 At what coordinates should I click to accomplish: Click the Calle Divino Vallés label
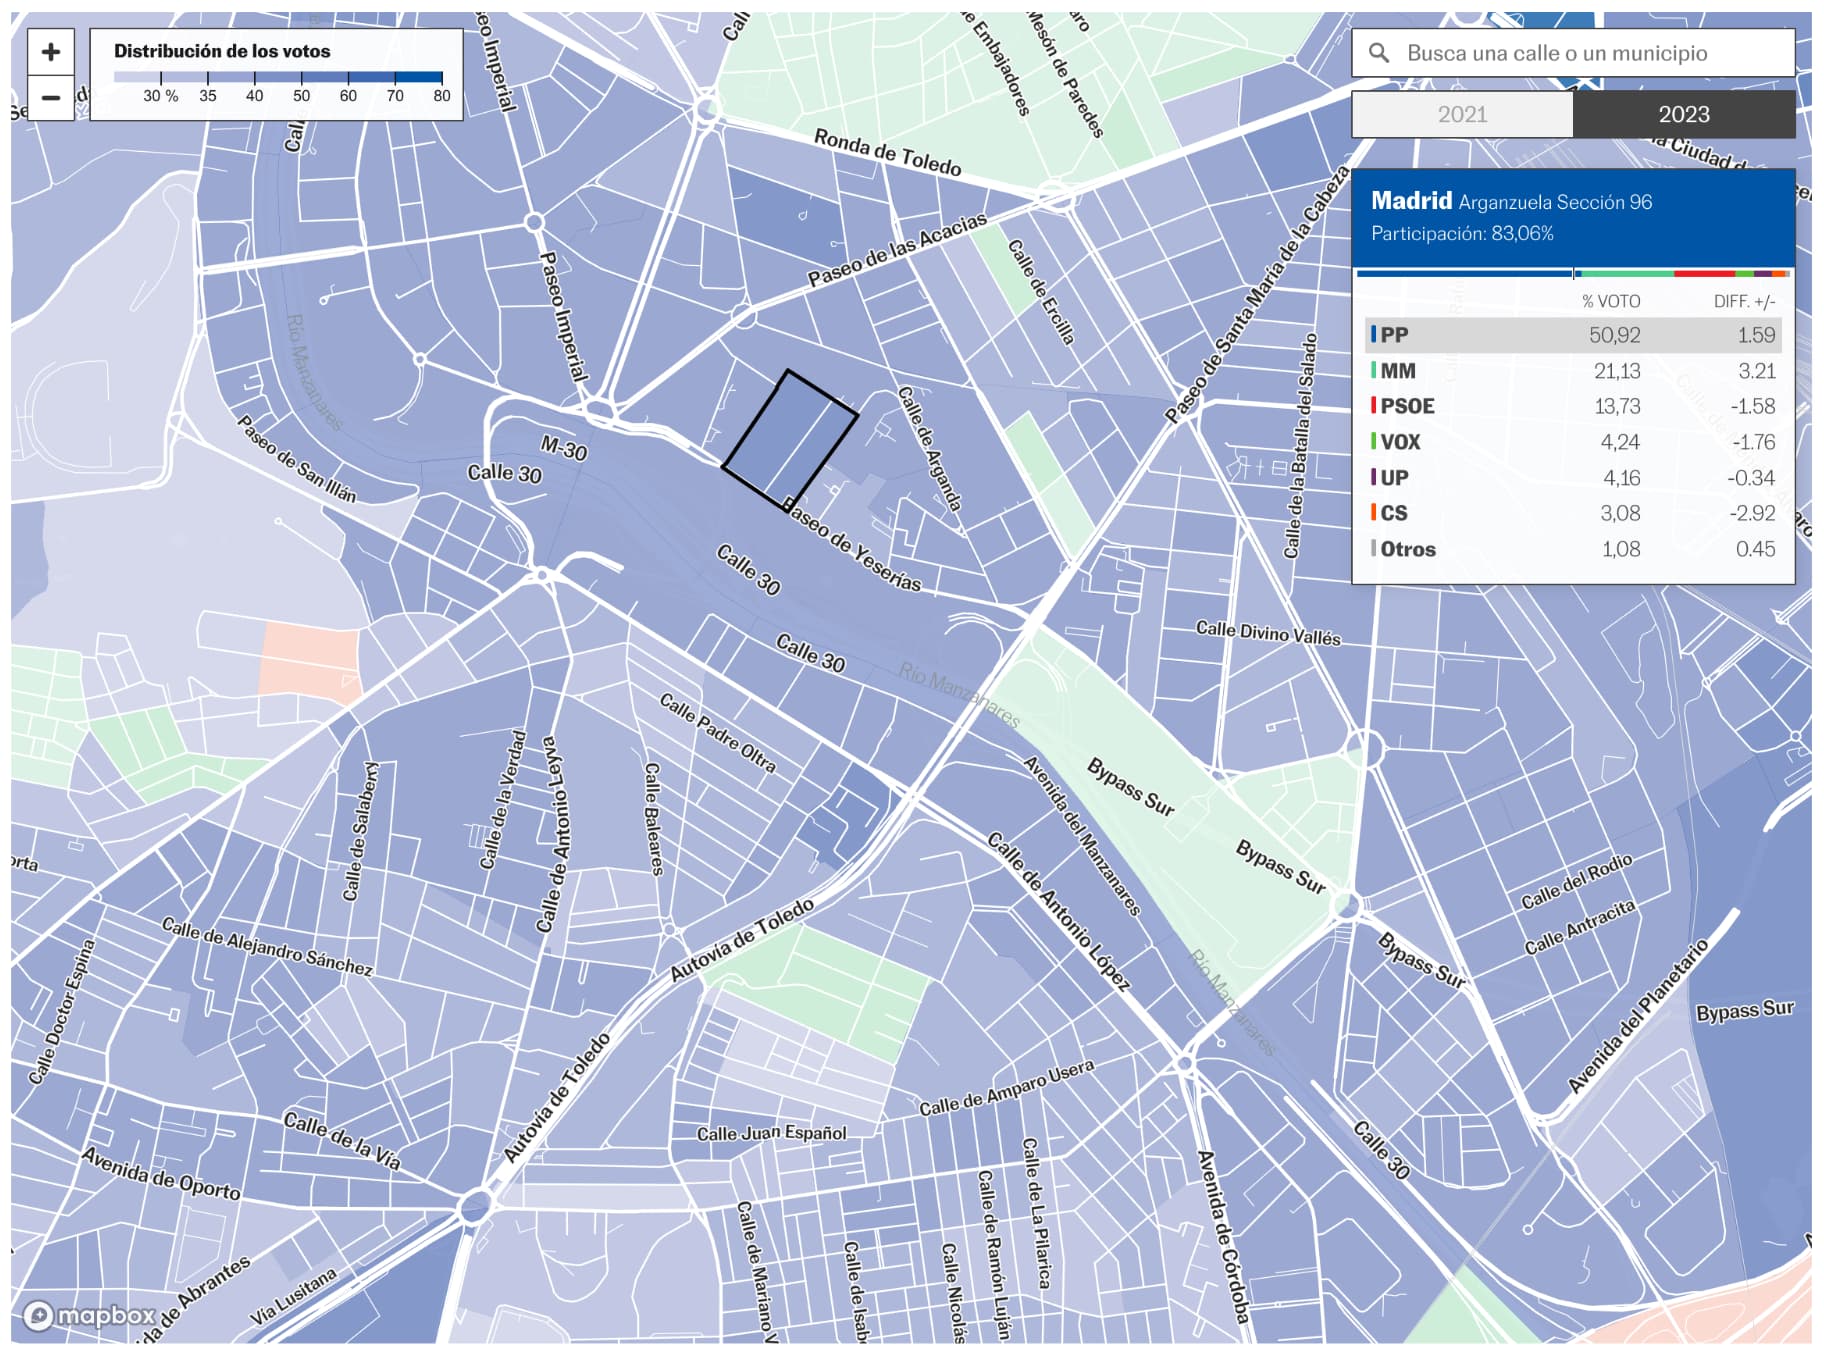coord(1268,633)
